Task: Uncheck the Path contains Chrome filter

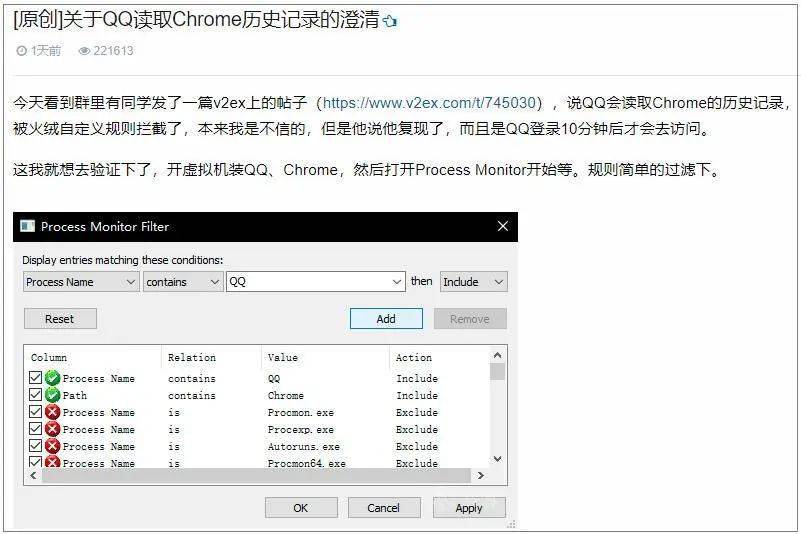Action: coord(35,394)
